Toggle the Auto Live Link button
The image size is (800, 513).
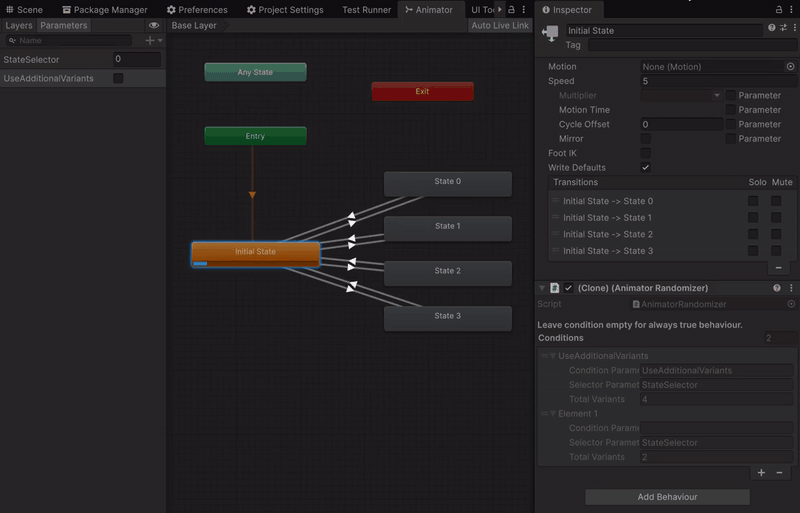coord(500,26)
